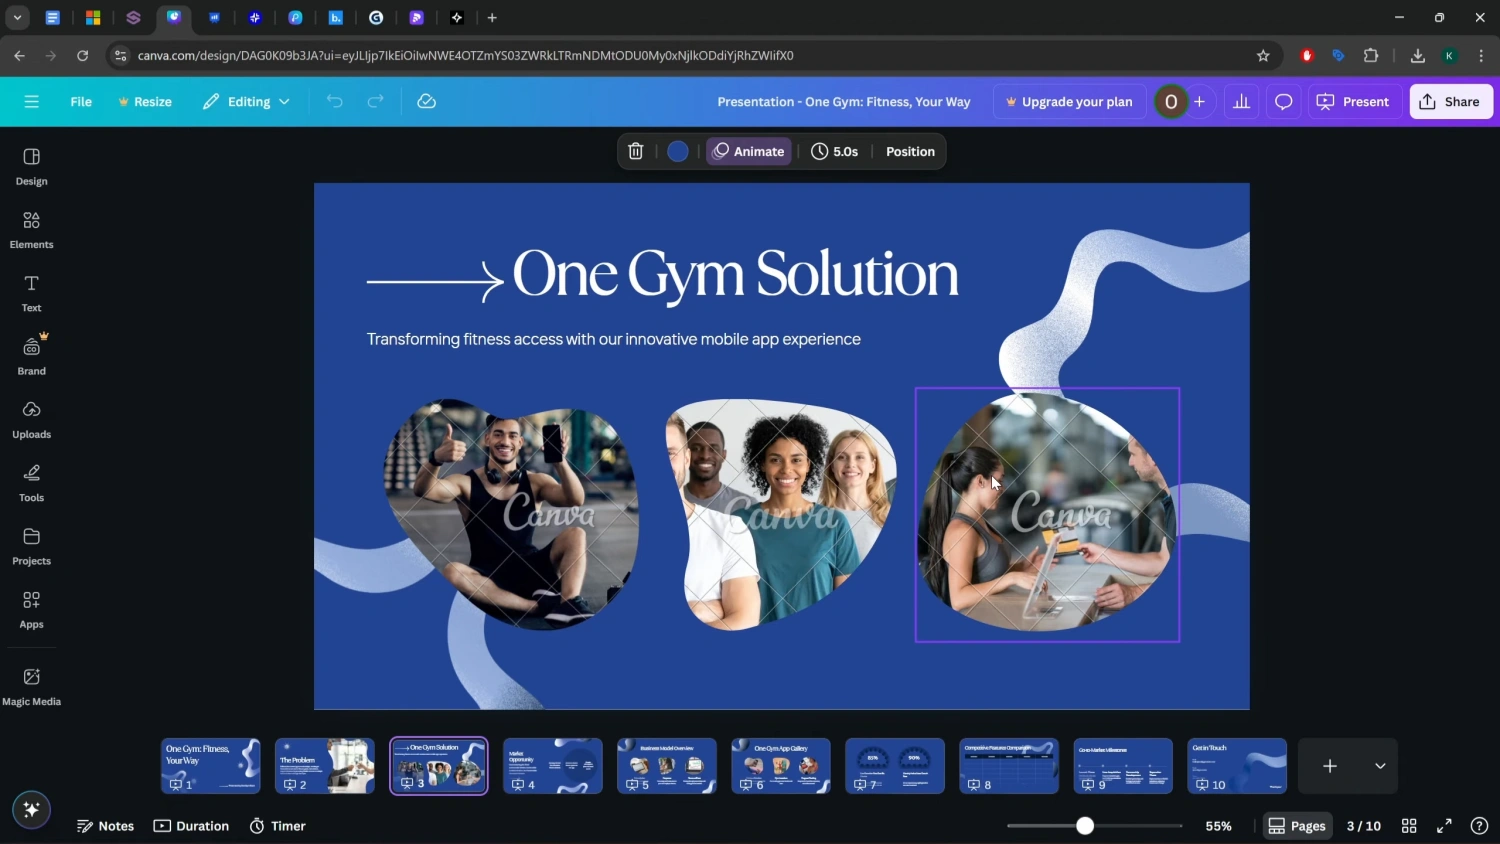Delete the selected element with trash icon

[635, 152]
